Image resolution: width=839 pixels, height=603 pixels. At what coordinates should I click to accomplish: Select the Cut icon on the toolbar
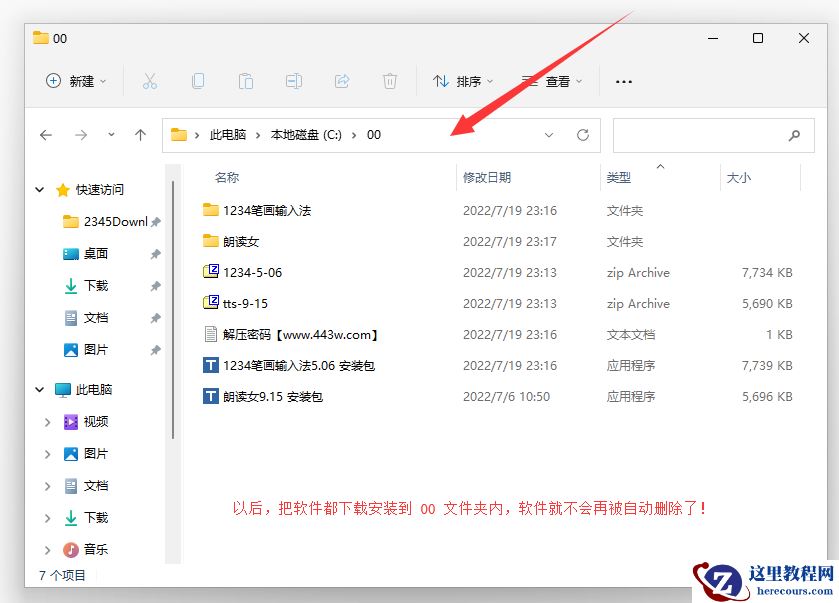[150, 81]
